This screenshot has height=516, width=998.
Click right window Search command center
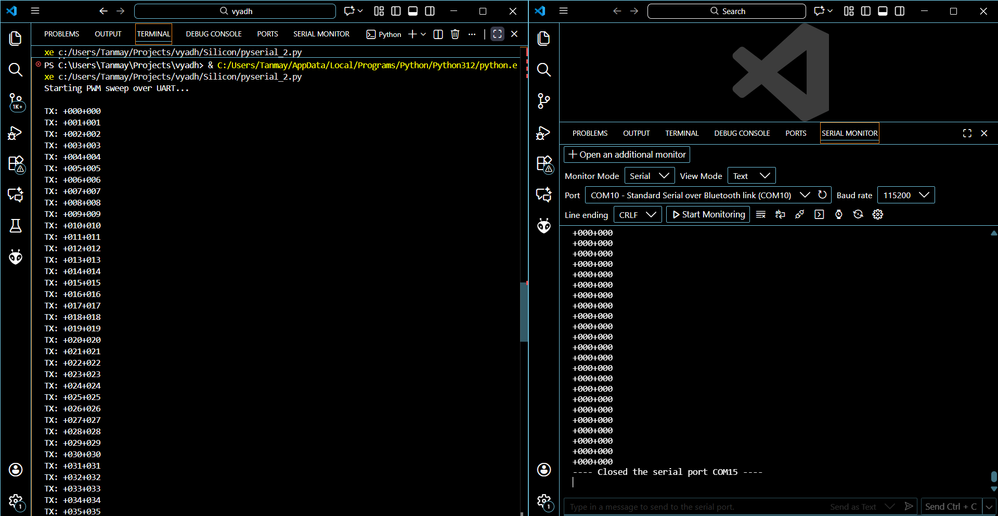727,11
